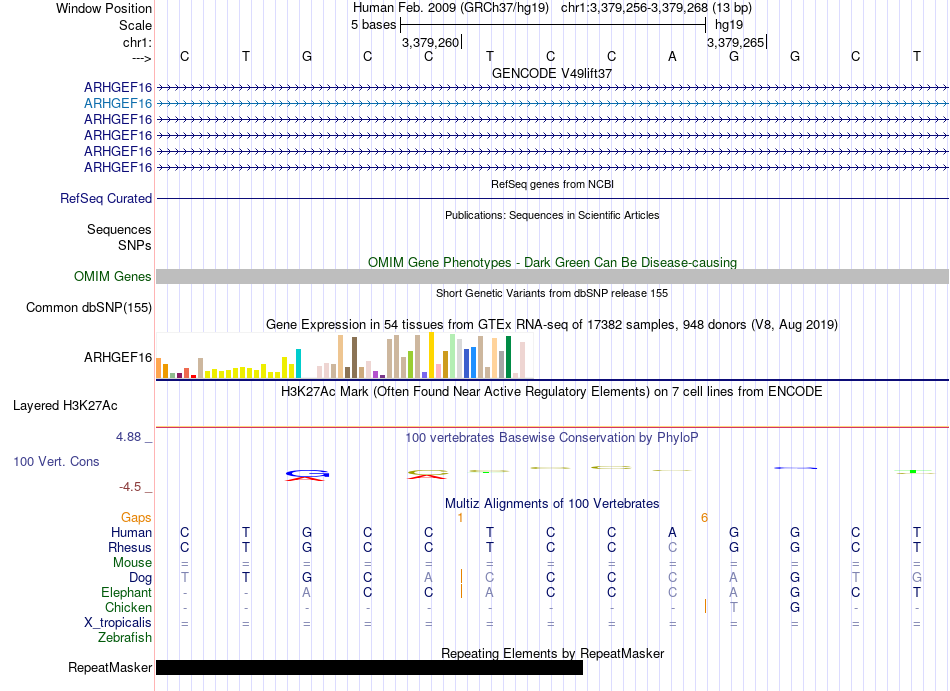Click the Sequences SNPs track label
Screen dimensions: 950x691
pos(119,237)
